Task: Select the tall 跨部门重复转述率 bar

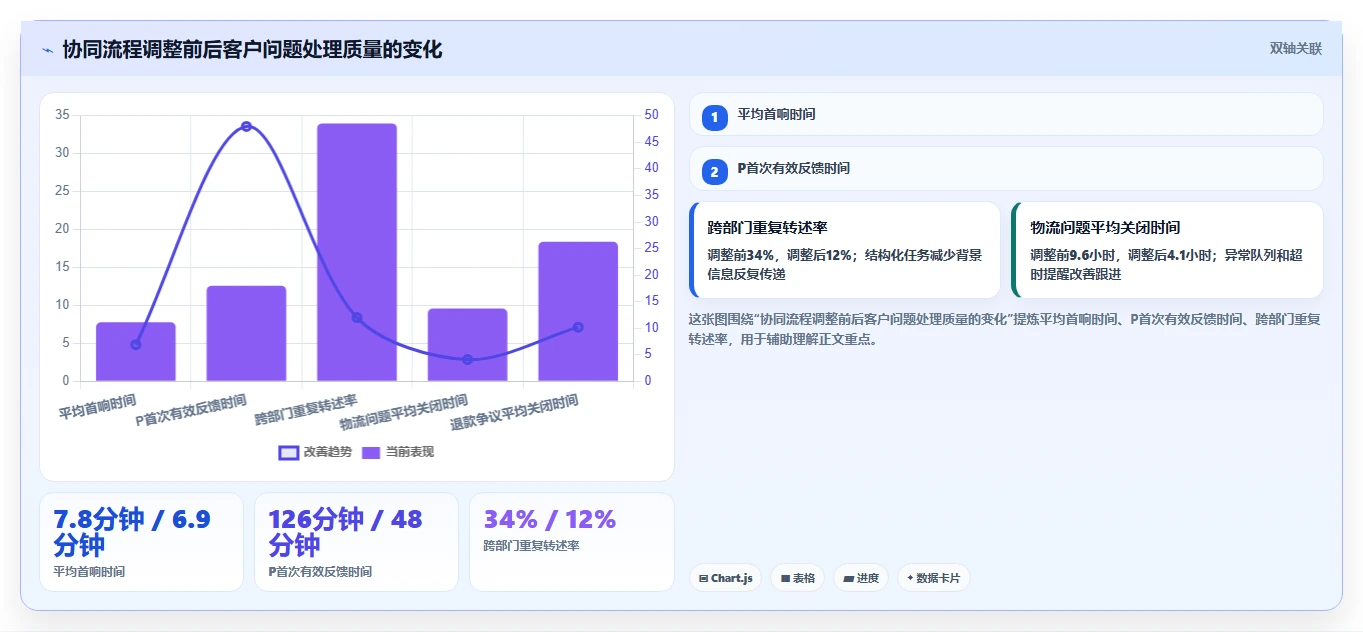Action: click(357, 252)
